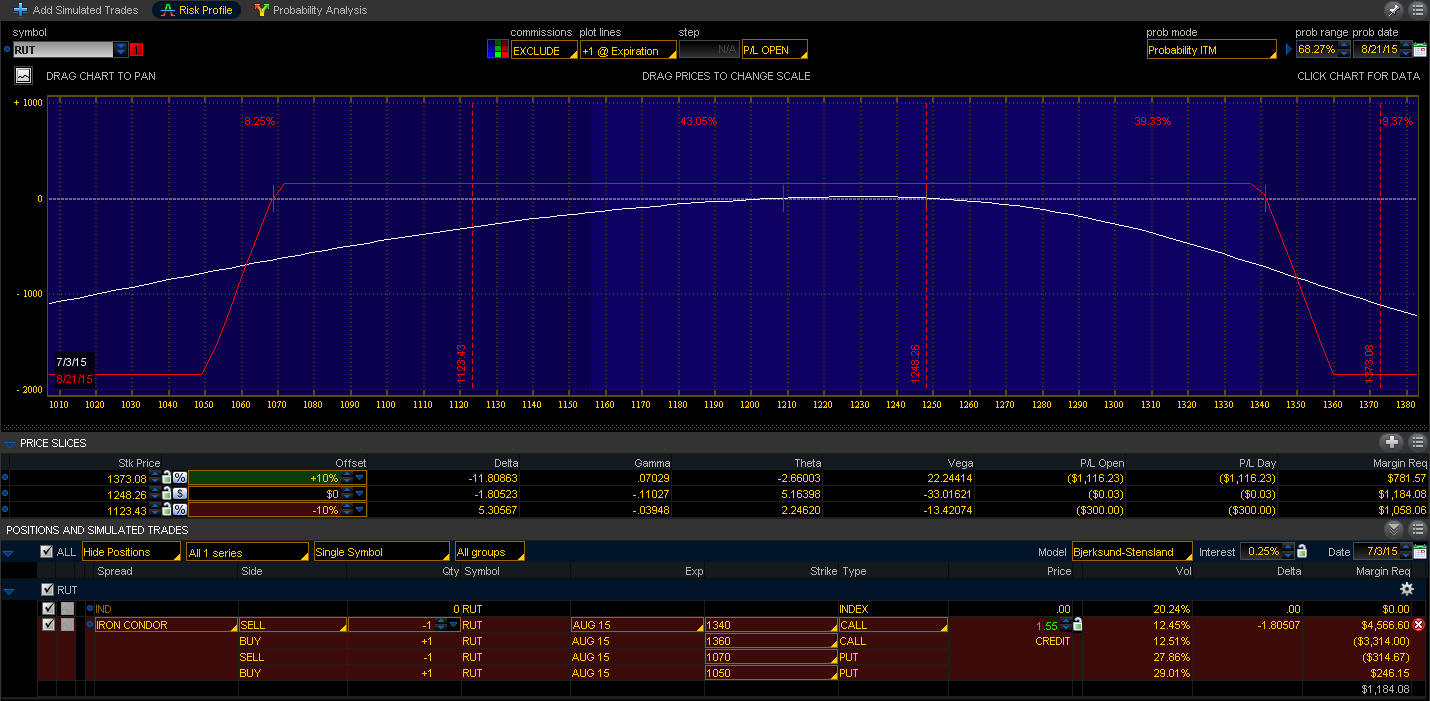The image size is (1430, 701).
Task: Open the Probability ITM mode dropdown
Action: tap(1210, 48)
